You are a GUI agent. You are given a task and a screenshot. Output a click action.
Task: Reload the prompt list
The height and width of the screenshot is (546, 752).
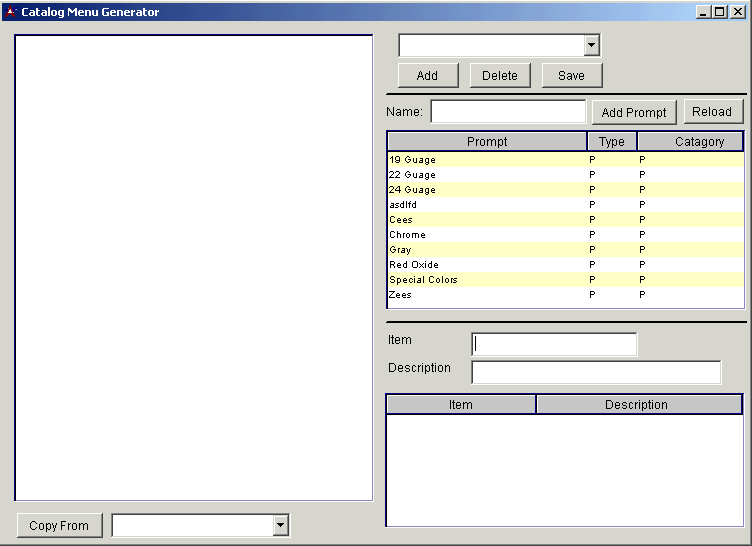[712, 112]
